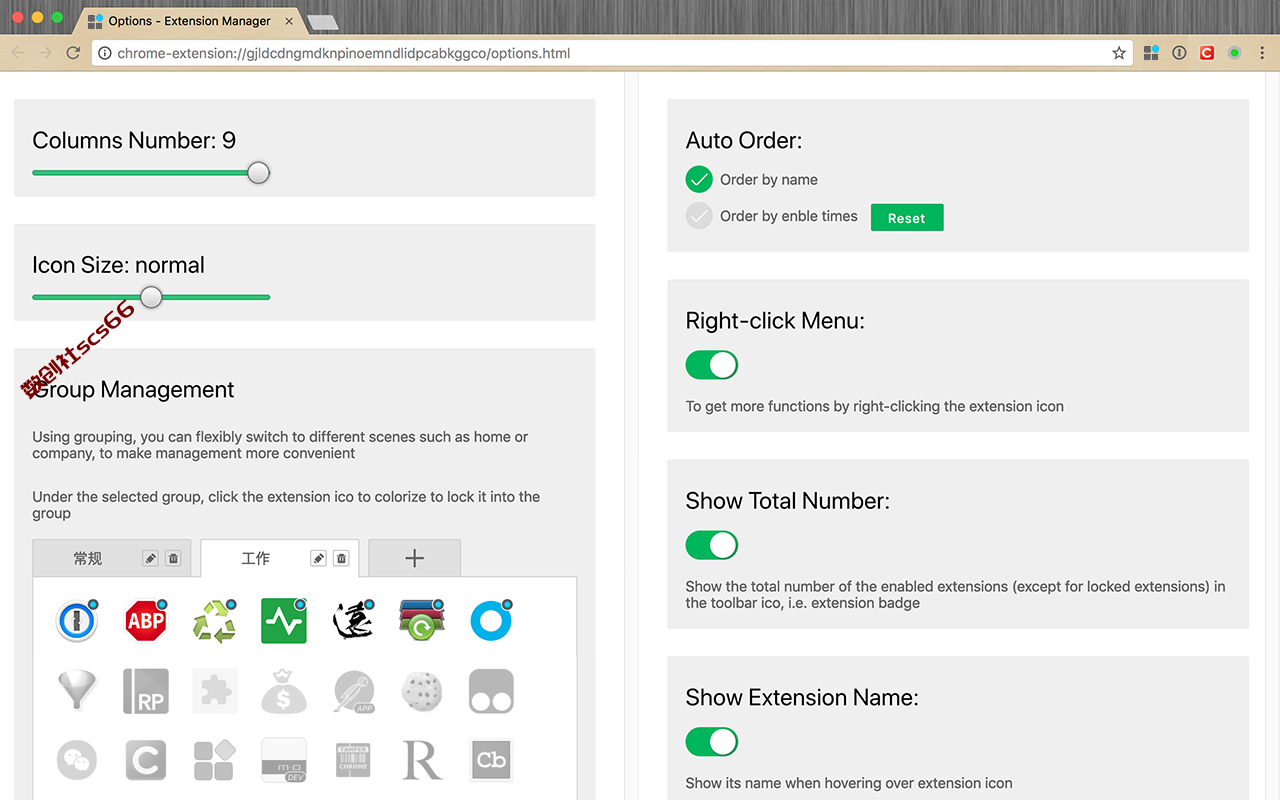Switch to the 常规 group tab
This screenshot has width=1280, height=800.
pos(88,559)
